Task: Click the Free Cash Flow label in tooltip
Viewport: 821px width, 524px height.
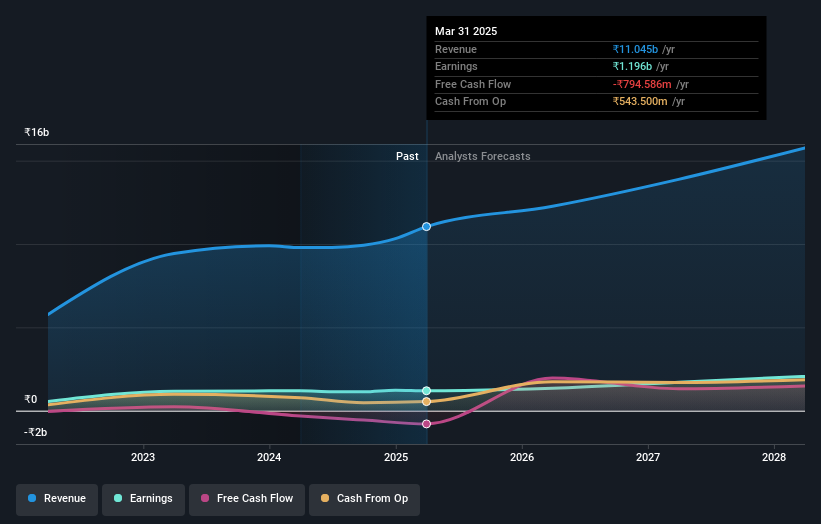Action: [x=473, y=84]
